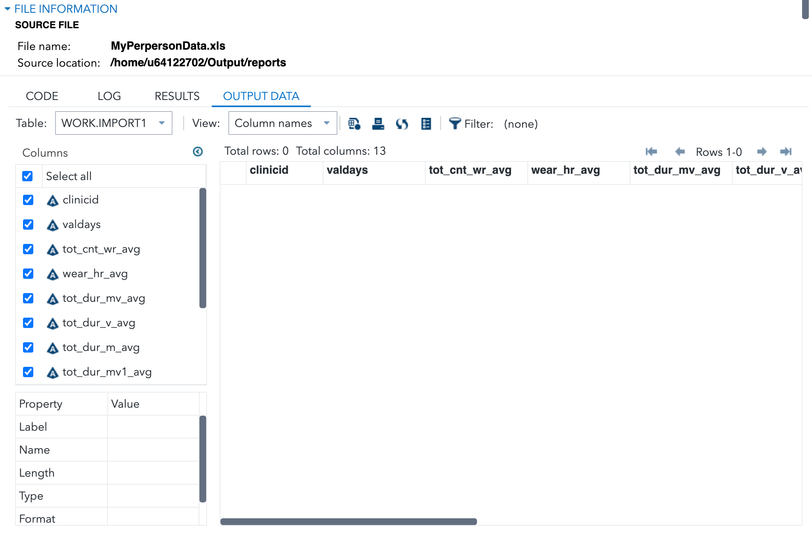
Task: Uncheck the tot_cnt_wr_avg column checkbox
Action: [x=28, y=249]
